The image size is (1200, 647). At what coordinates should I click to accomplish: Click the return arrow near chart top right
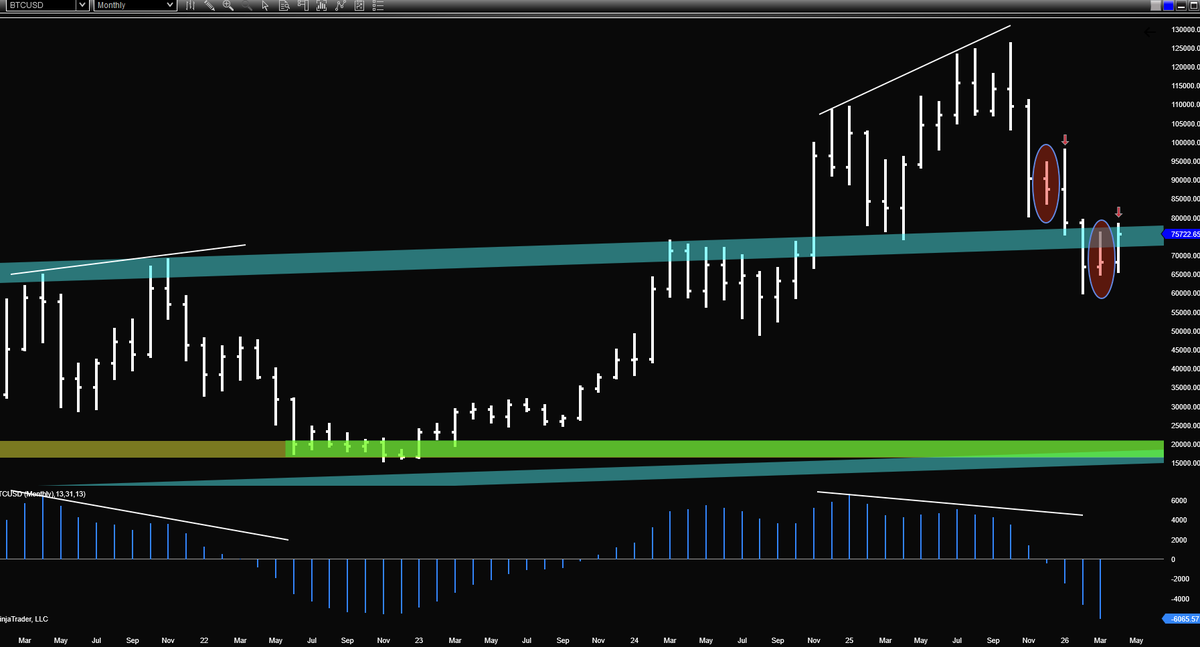1150,32
